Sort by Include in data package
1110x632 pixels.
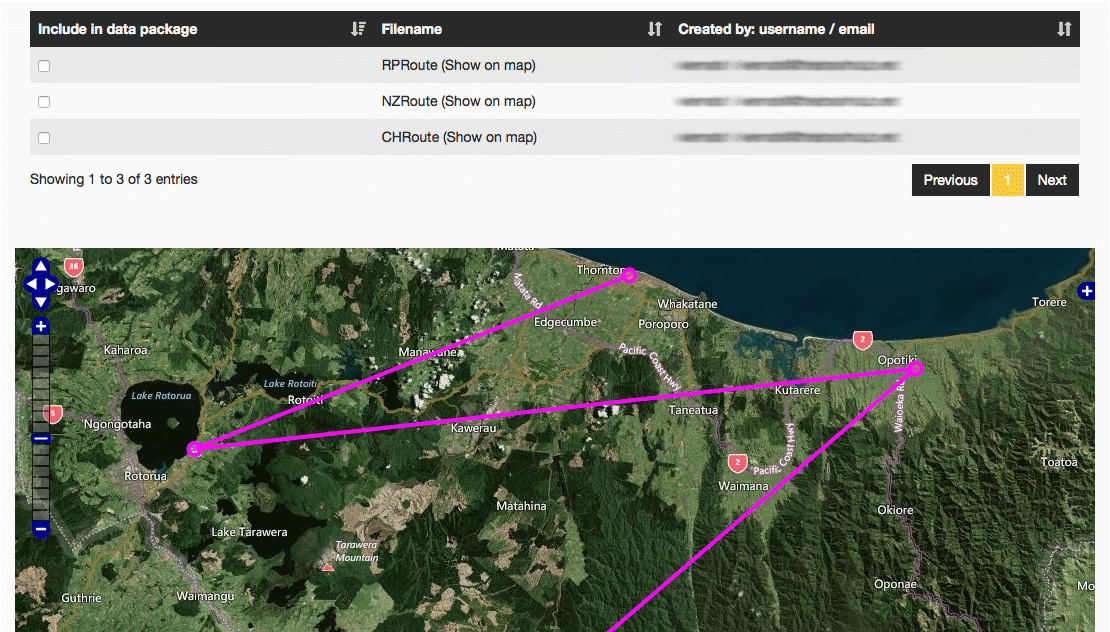[x=358, y=29]
